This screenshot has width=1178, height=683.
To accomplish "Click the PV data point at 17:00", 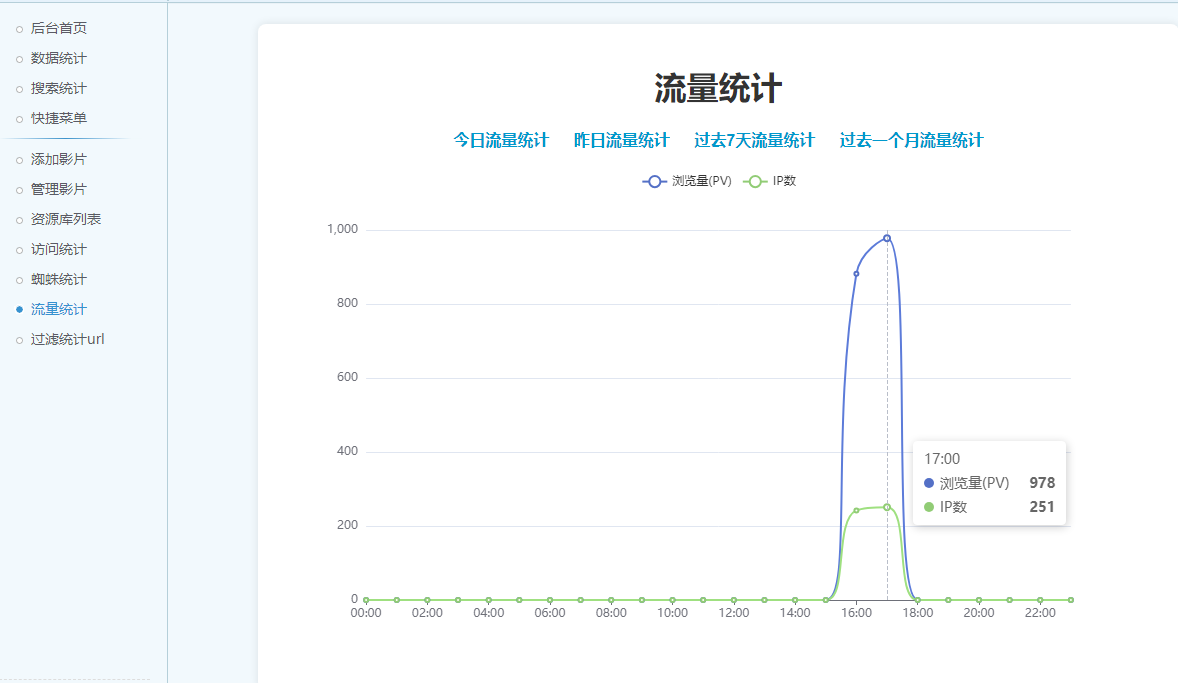I will tap(887, 238).
